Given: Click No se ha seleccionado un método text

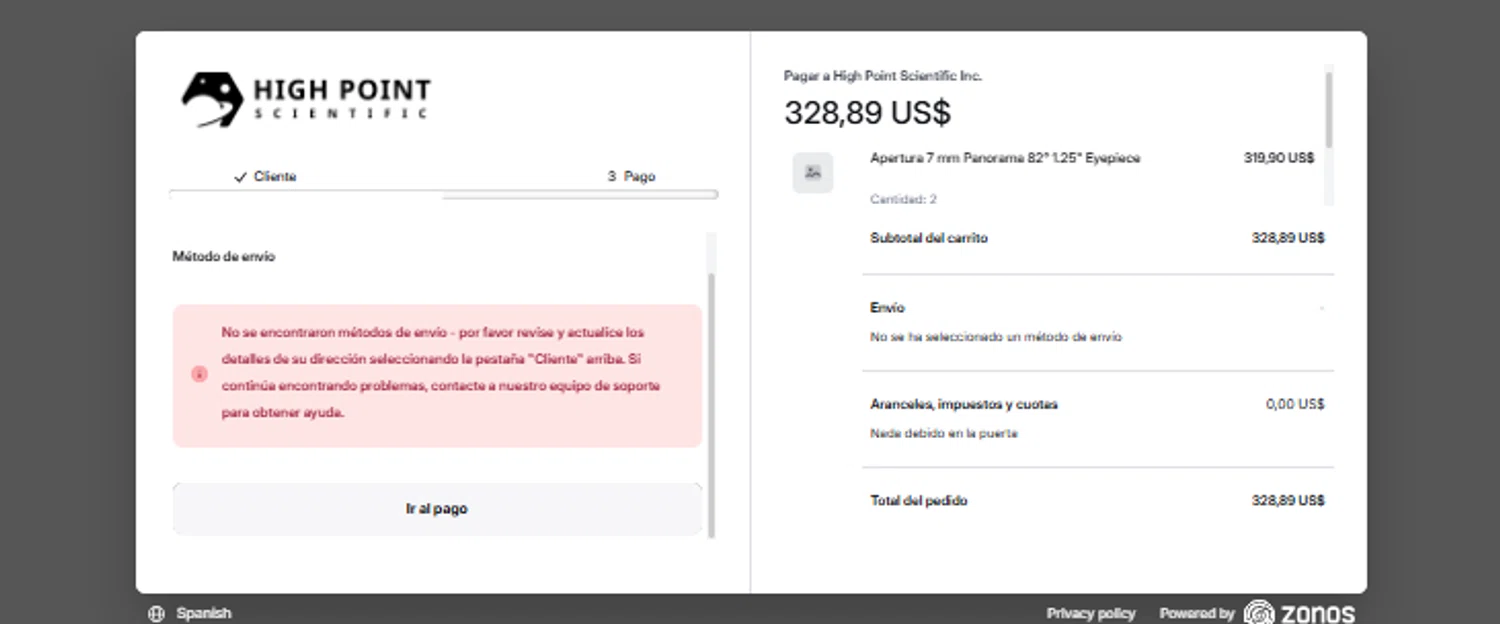Looking at the screenshot, I should [x=996, y=337].
